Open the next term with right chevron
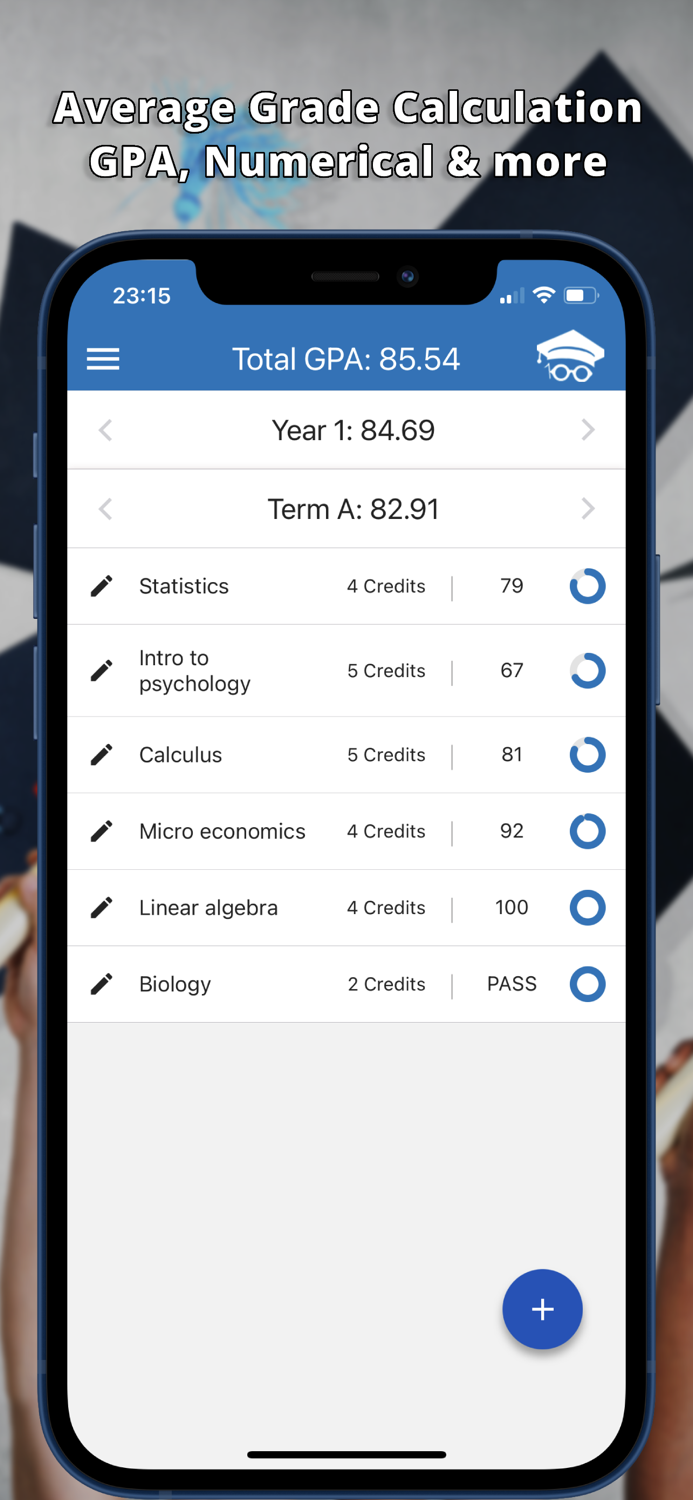 (x=588, y=509)
